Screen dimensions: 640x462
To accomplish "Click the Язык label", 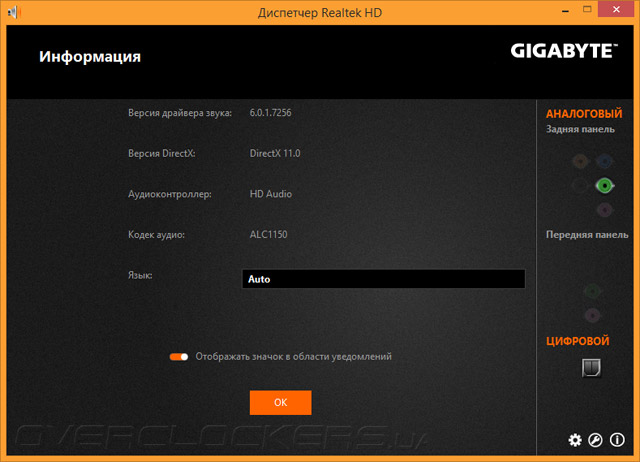I will [140, 275].
